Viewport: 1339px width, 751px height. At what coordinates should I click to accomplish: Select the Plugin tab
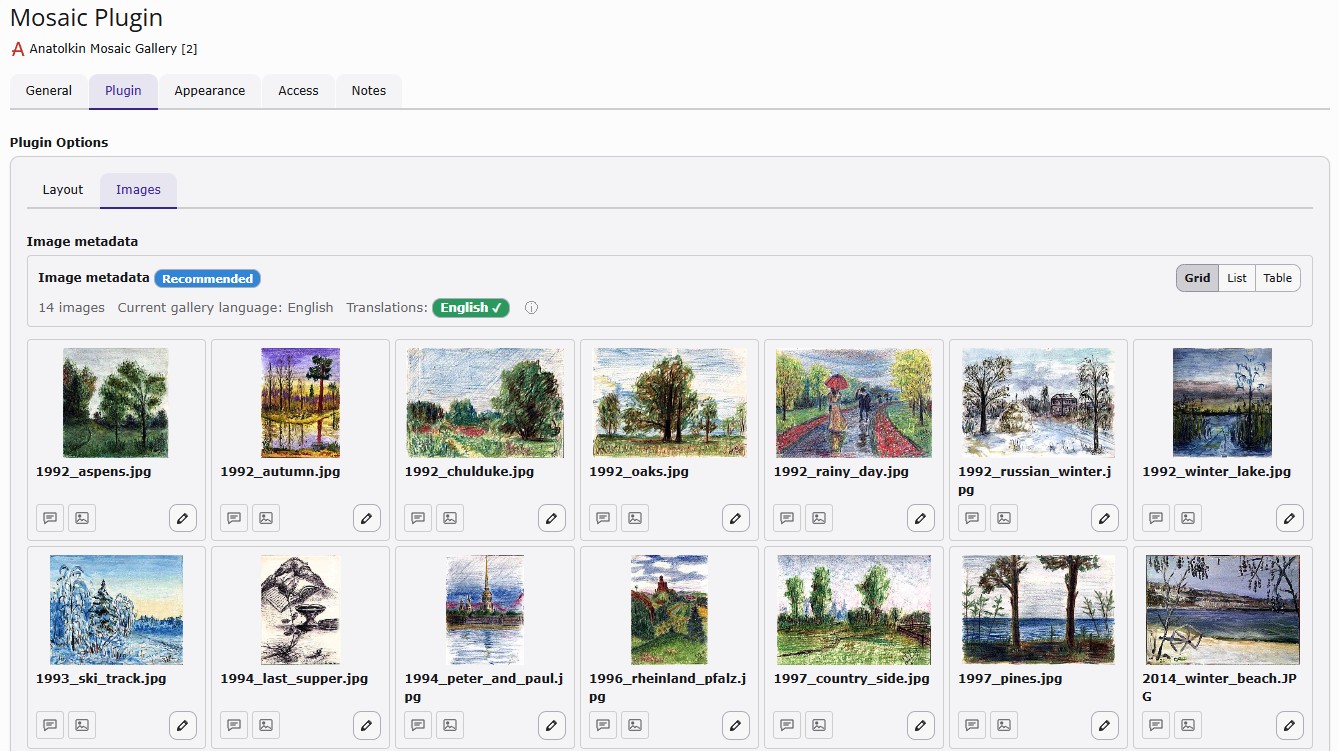point(123,91)
